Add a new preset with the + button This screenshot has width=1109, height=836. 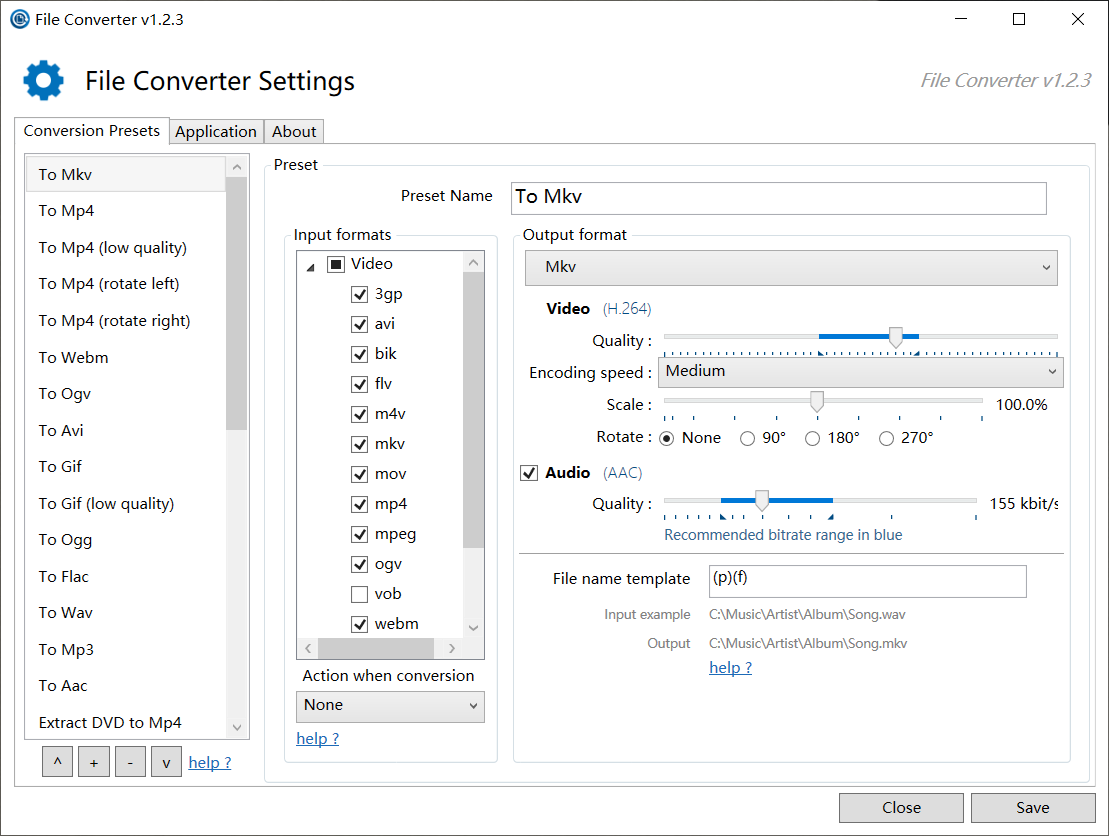(93, 761)
